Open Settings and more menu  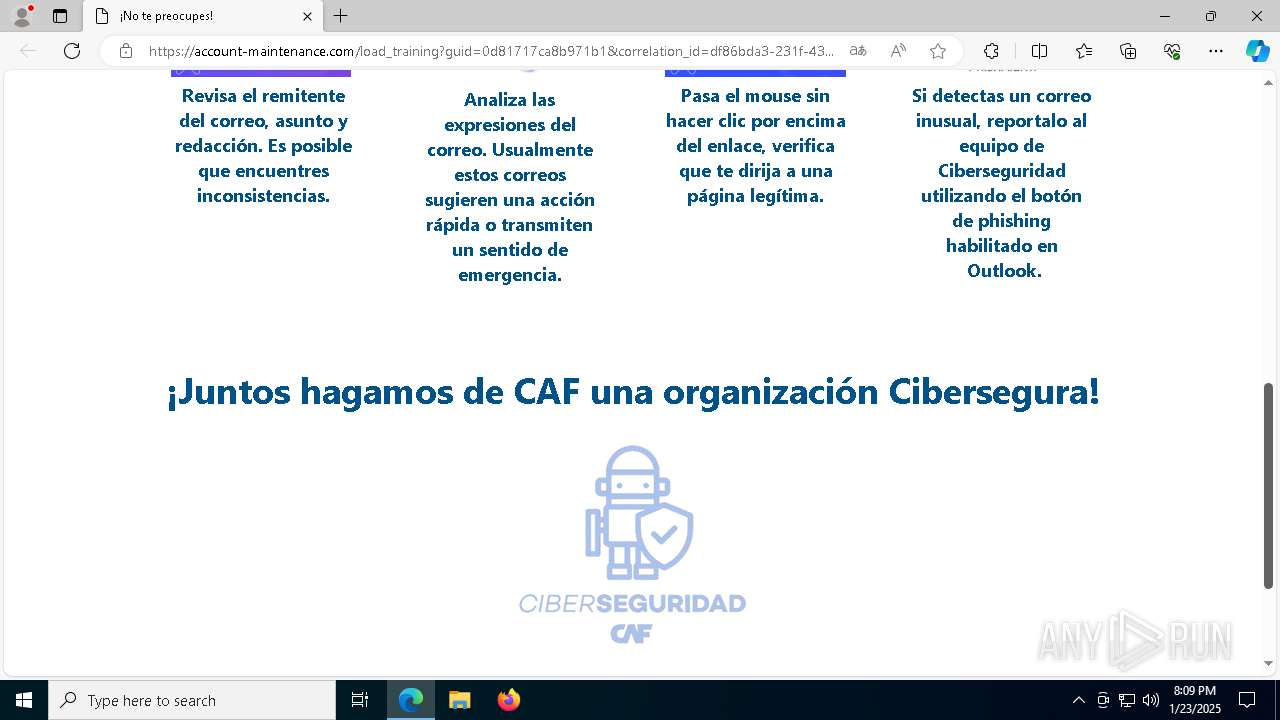coord(1216,51)
